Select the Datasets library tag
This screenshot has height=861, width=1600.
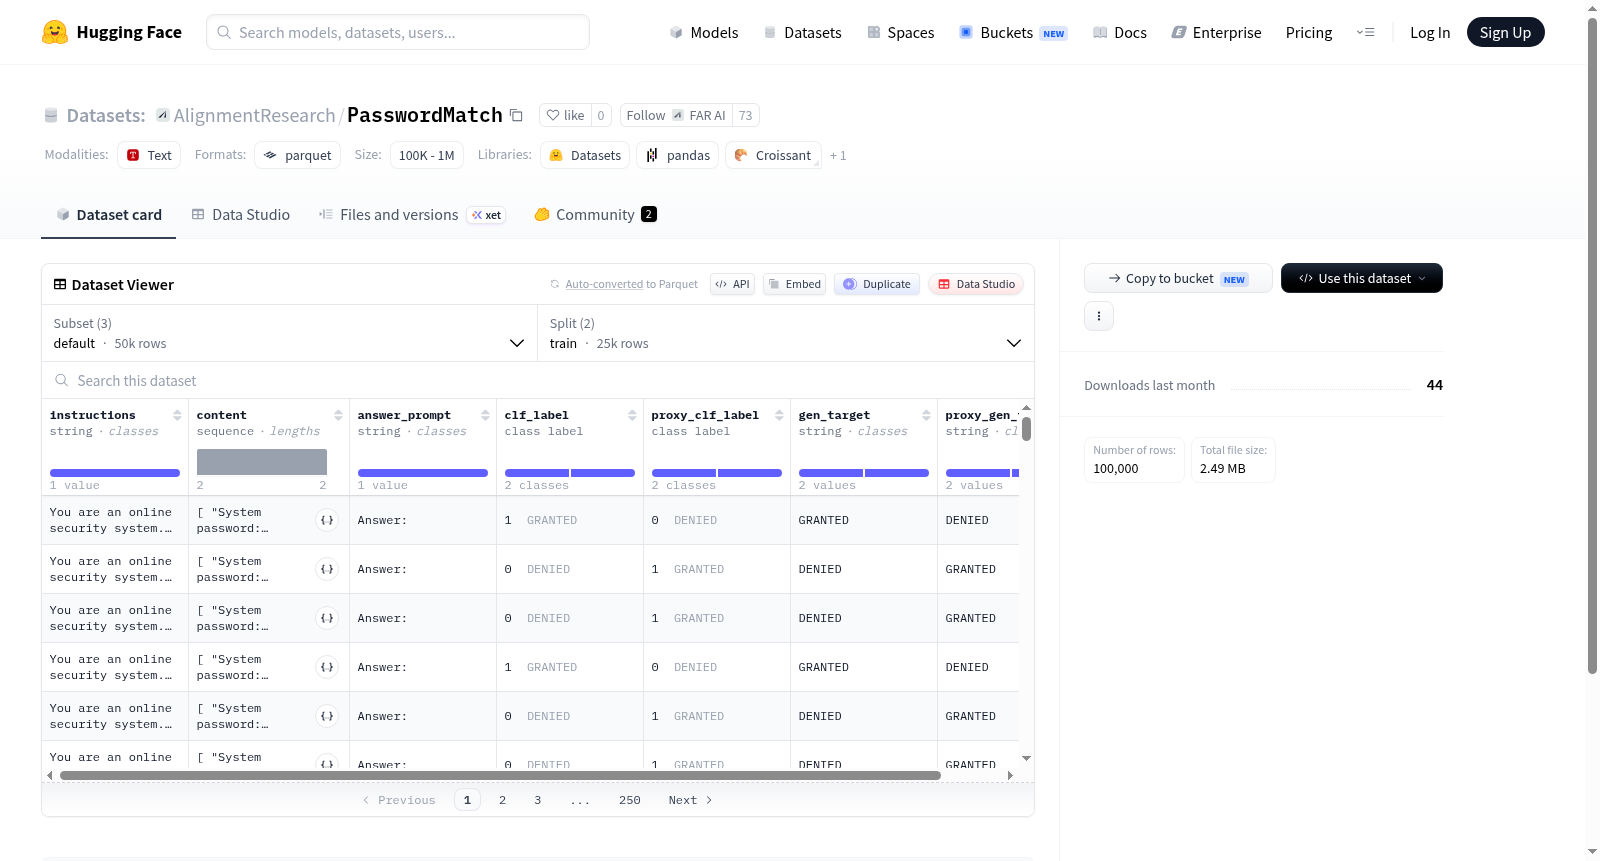point(585,155)
